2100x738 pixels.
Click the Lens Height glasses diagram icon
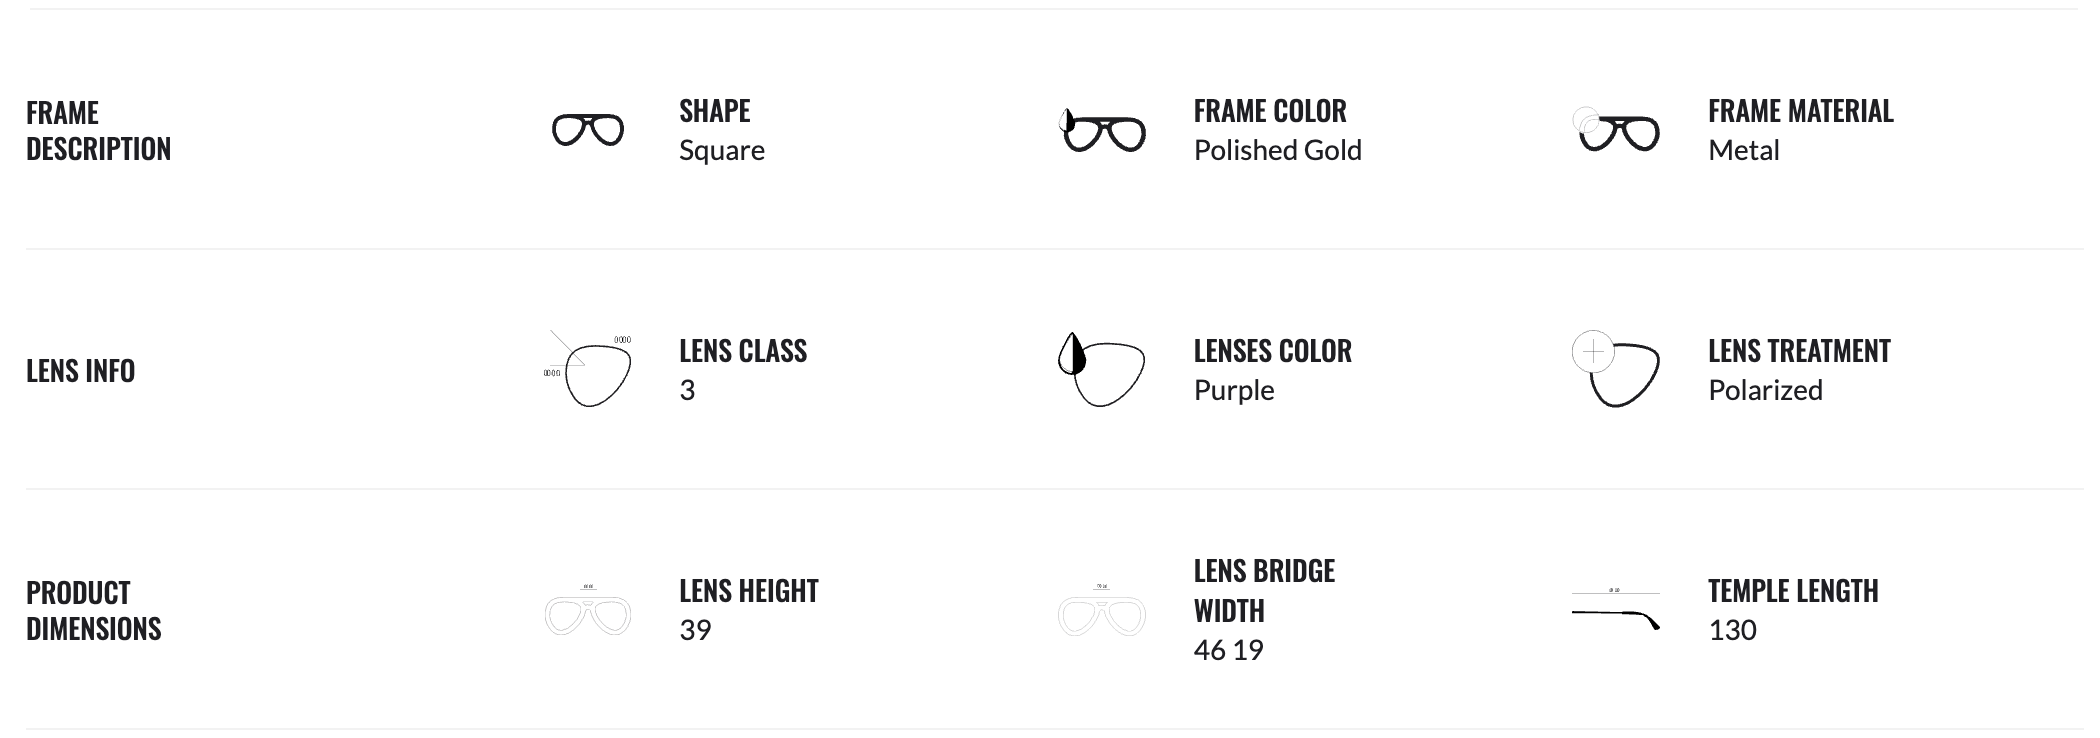click(x=588, y=612)
